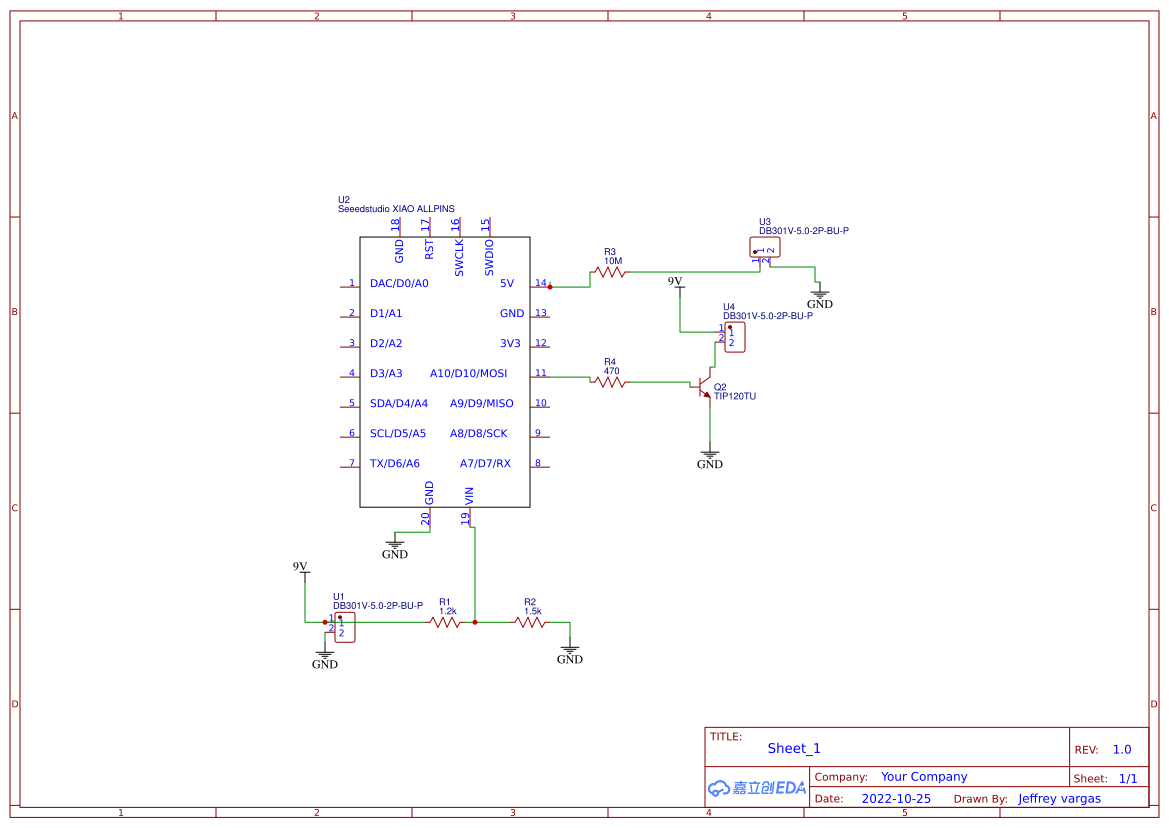The image size is (1169, 828).
Task: Click the 5V label on pin 14
Action: click(509, 283)
